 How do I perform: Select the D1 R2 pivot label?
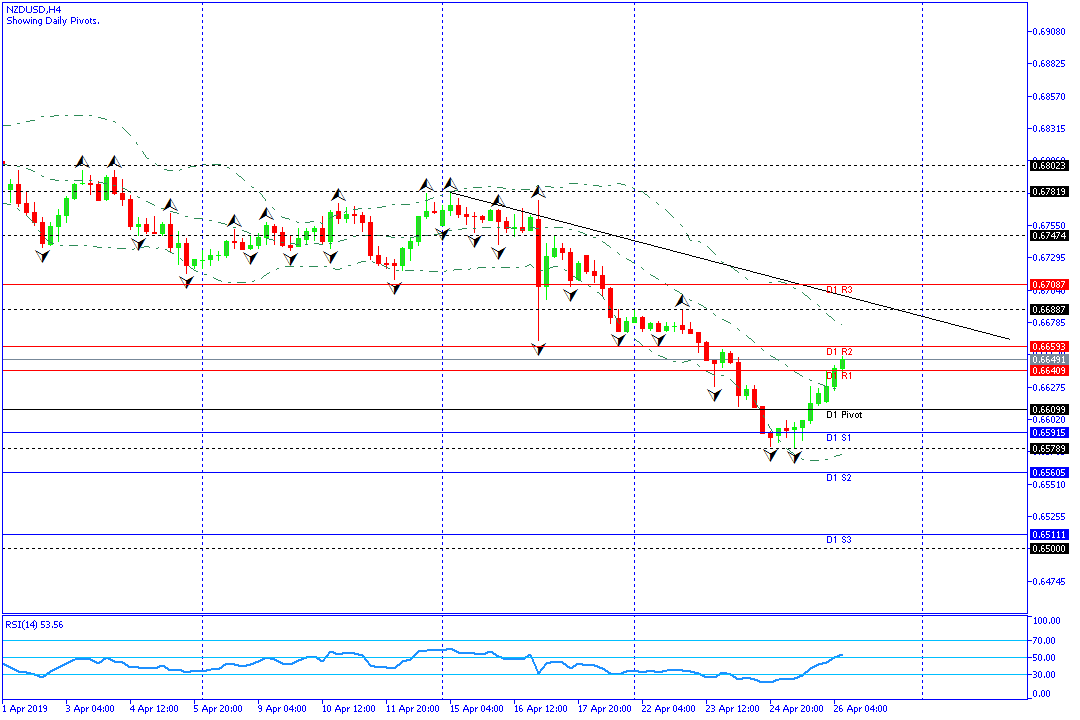pyautogui.click(x=839, y=352)
